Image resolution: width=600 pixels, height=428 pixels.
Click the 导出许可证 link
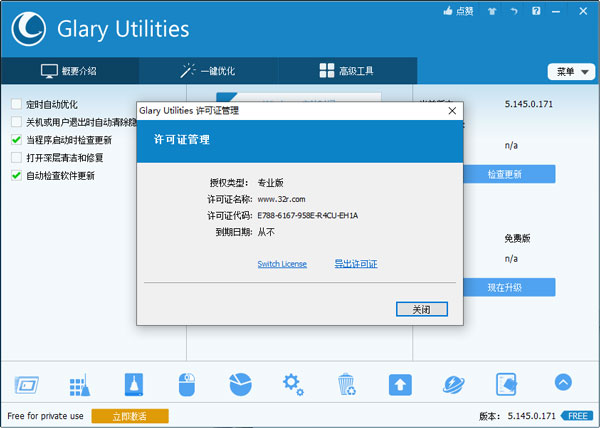pyautogui.click(x=356, y=264)
